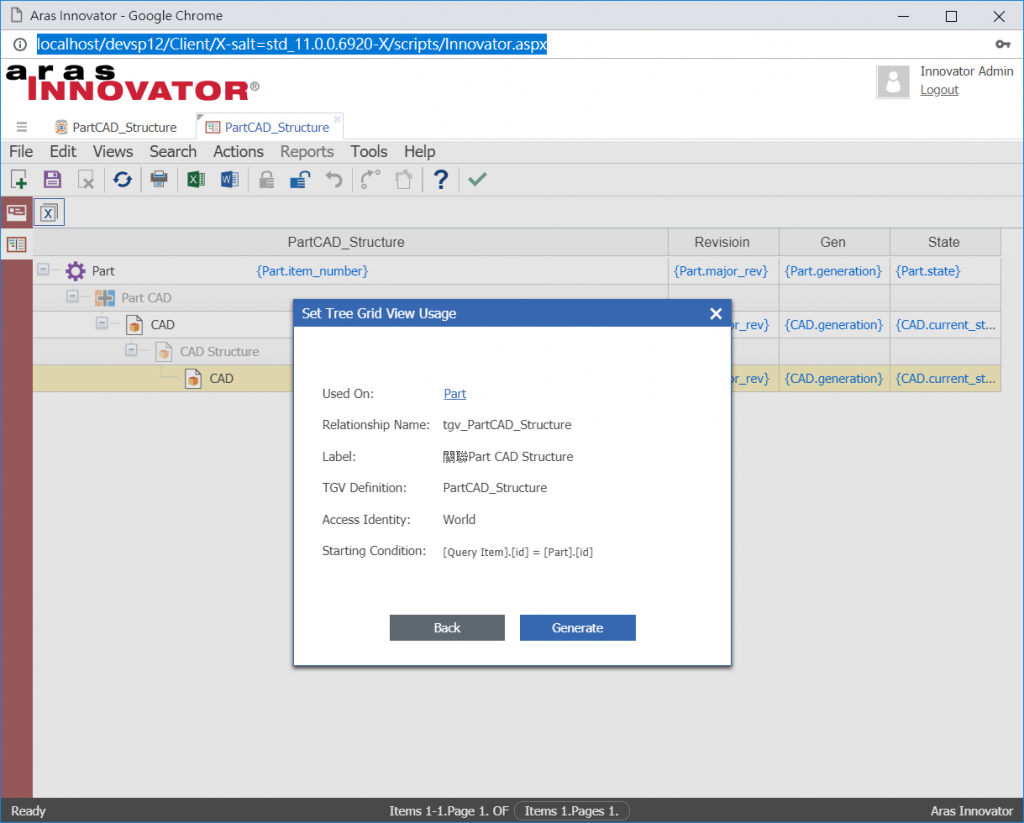Click the {Part.generation} cell
This screenshot has width=1024, height=823.
(x=833, y=271)
